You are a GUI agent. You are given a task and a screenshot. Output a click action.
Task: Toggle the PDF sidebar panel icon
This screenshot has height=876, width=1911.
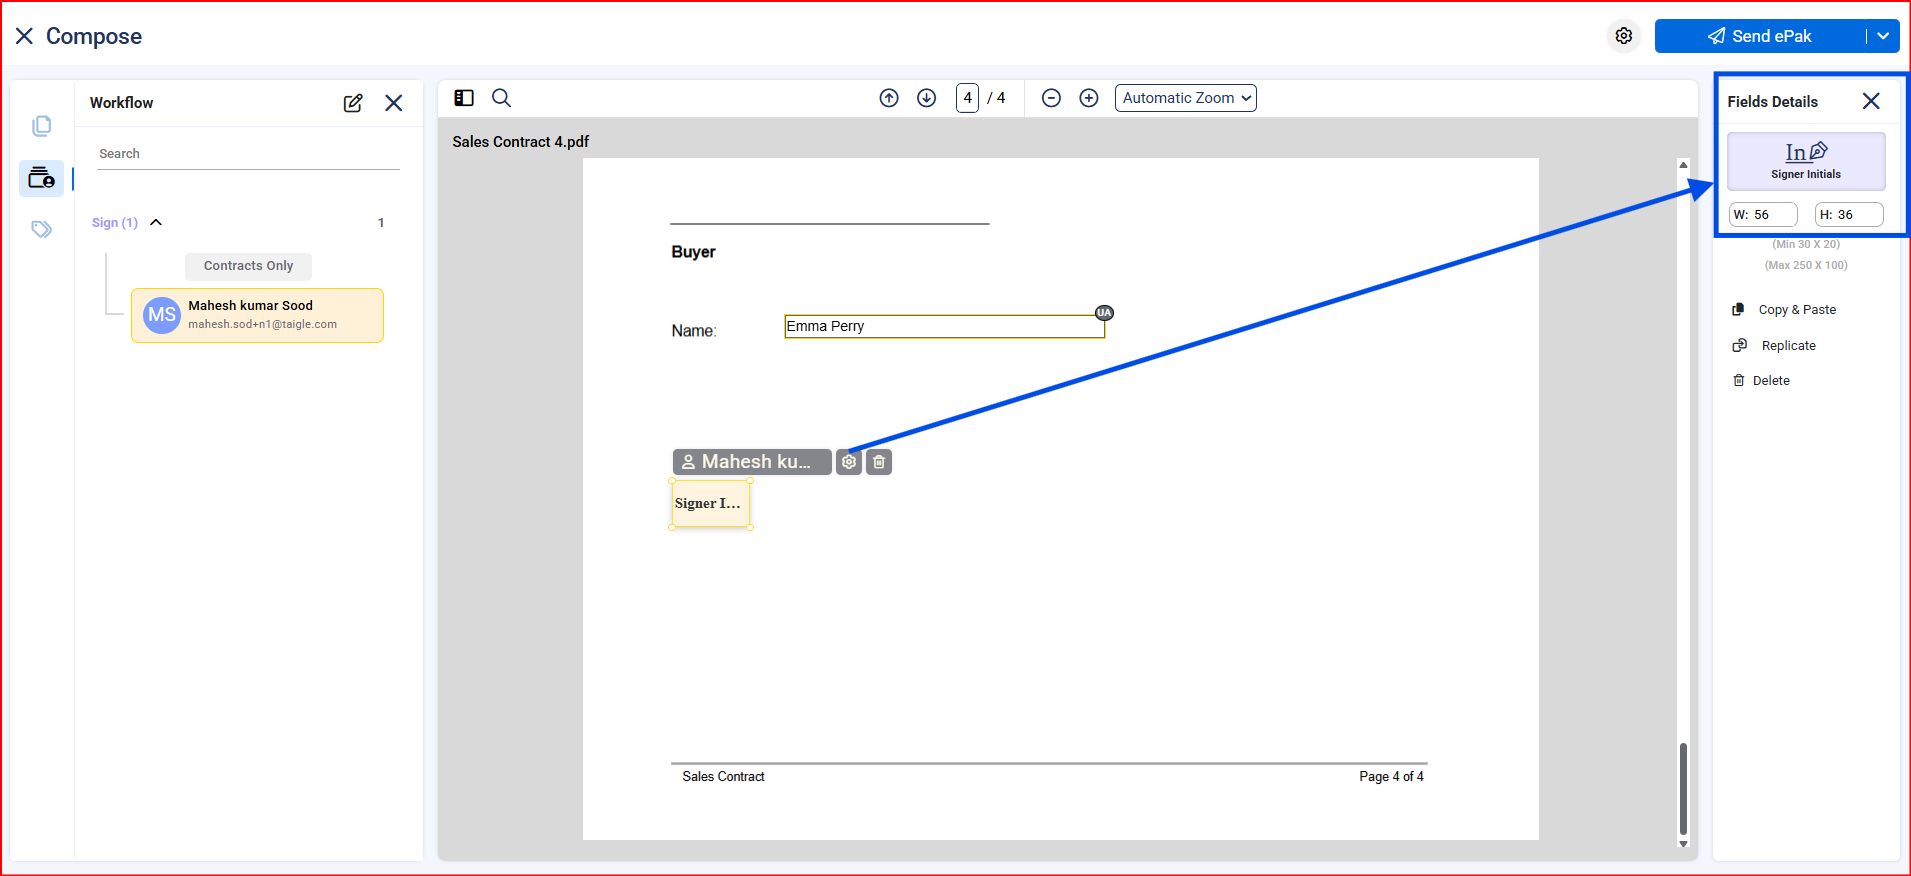click(x=464, y=98)
